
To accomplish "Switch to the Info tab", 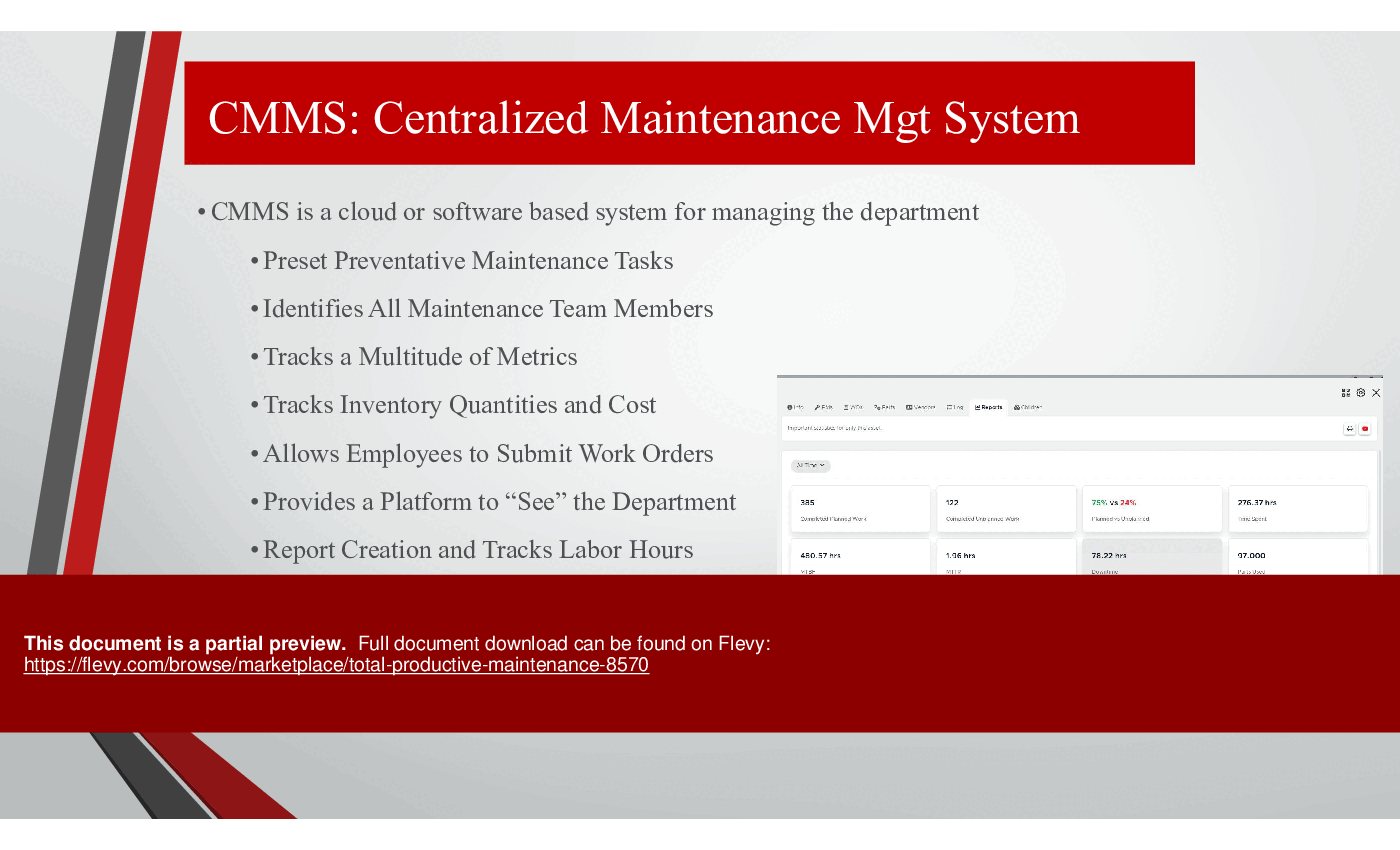I will point(795,407).
